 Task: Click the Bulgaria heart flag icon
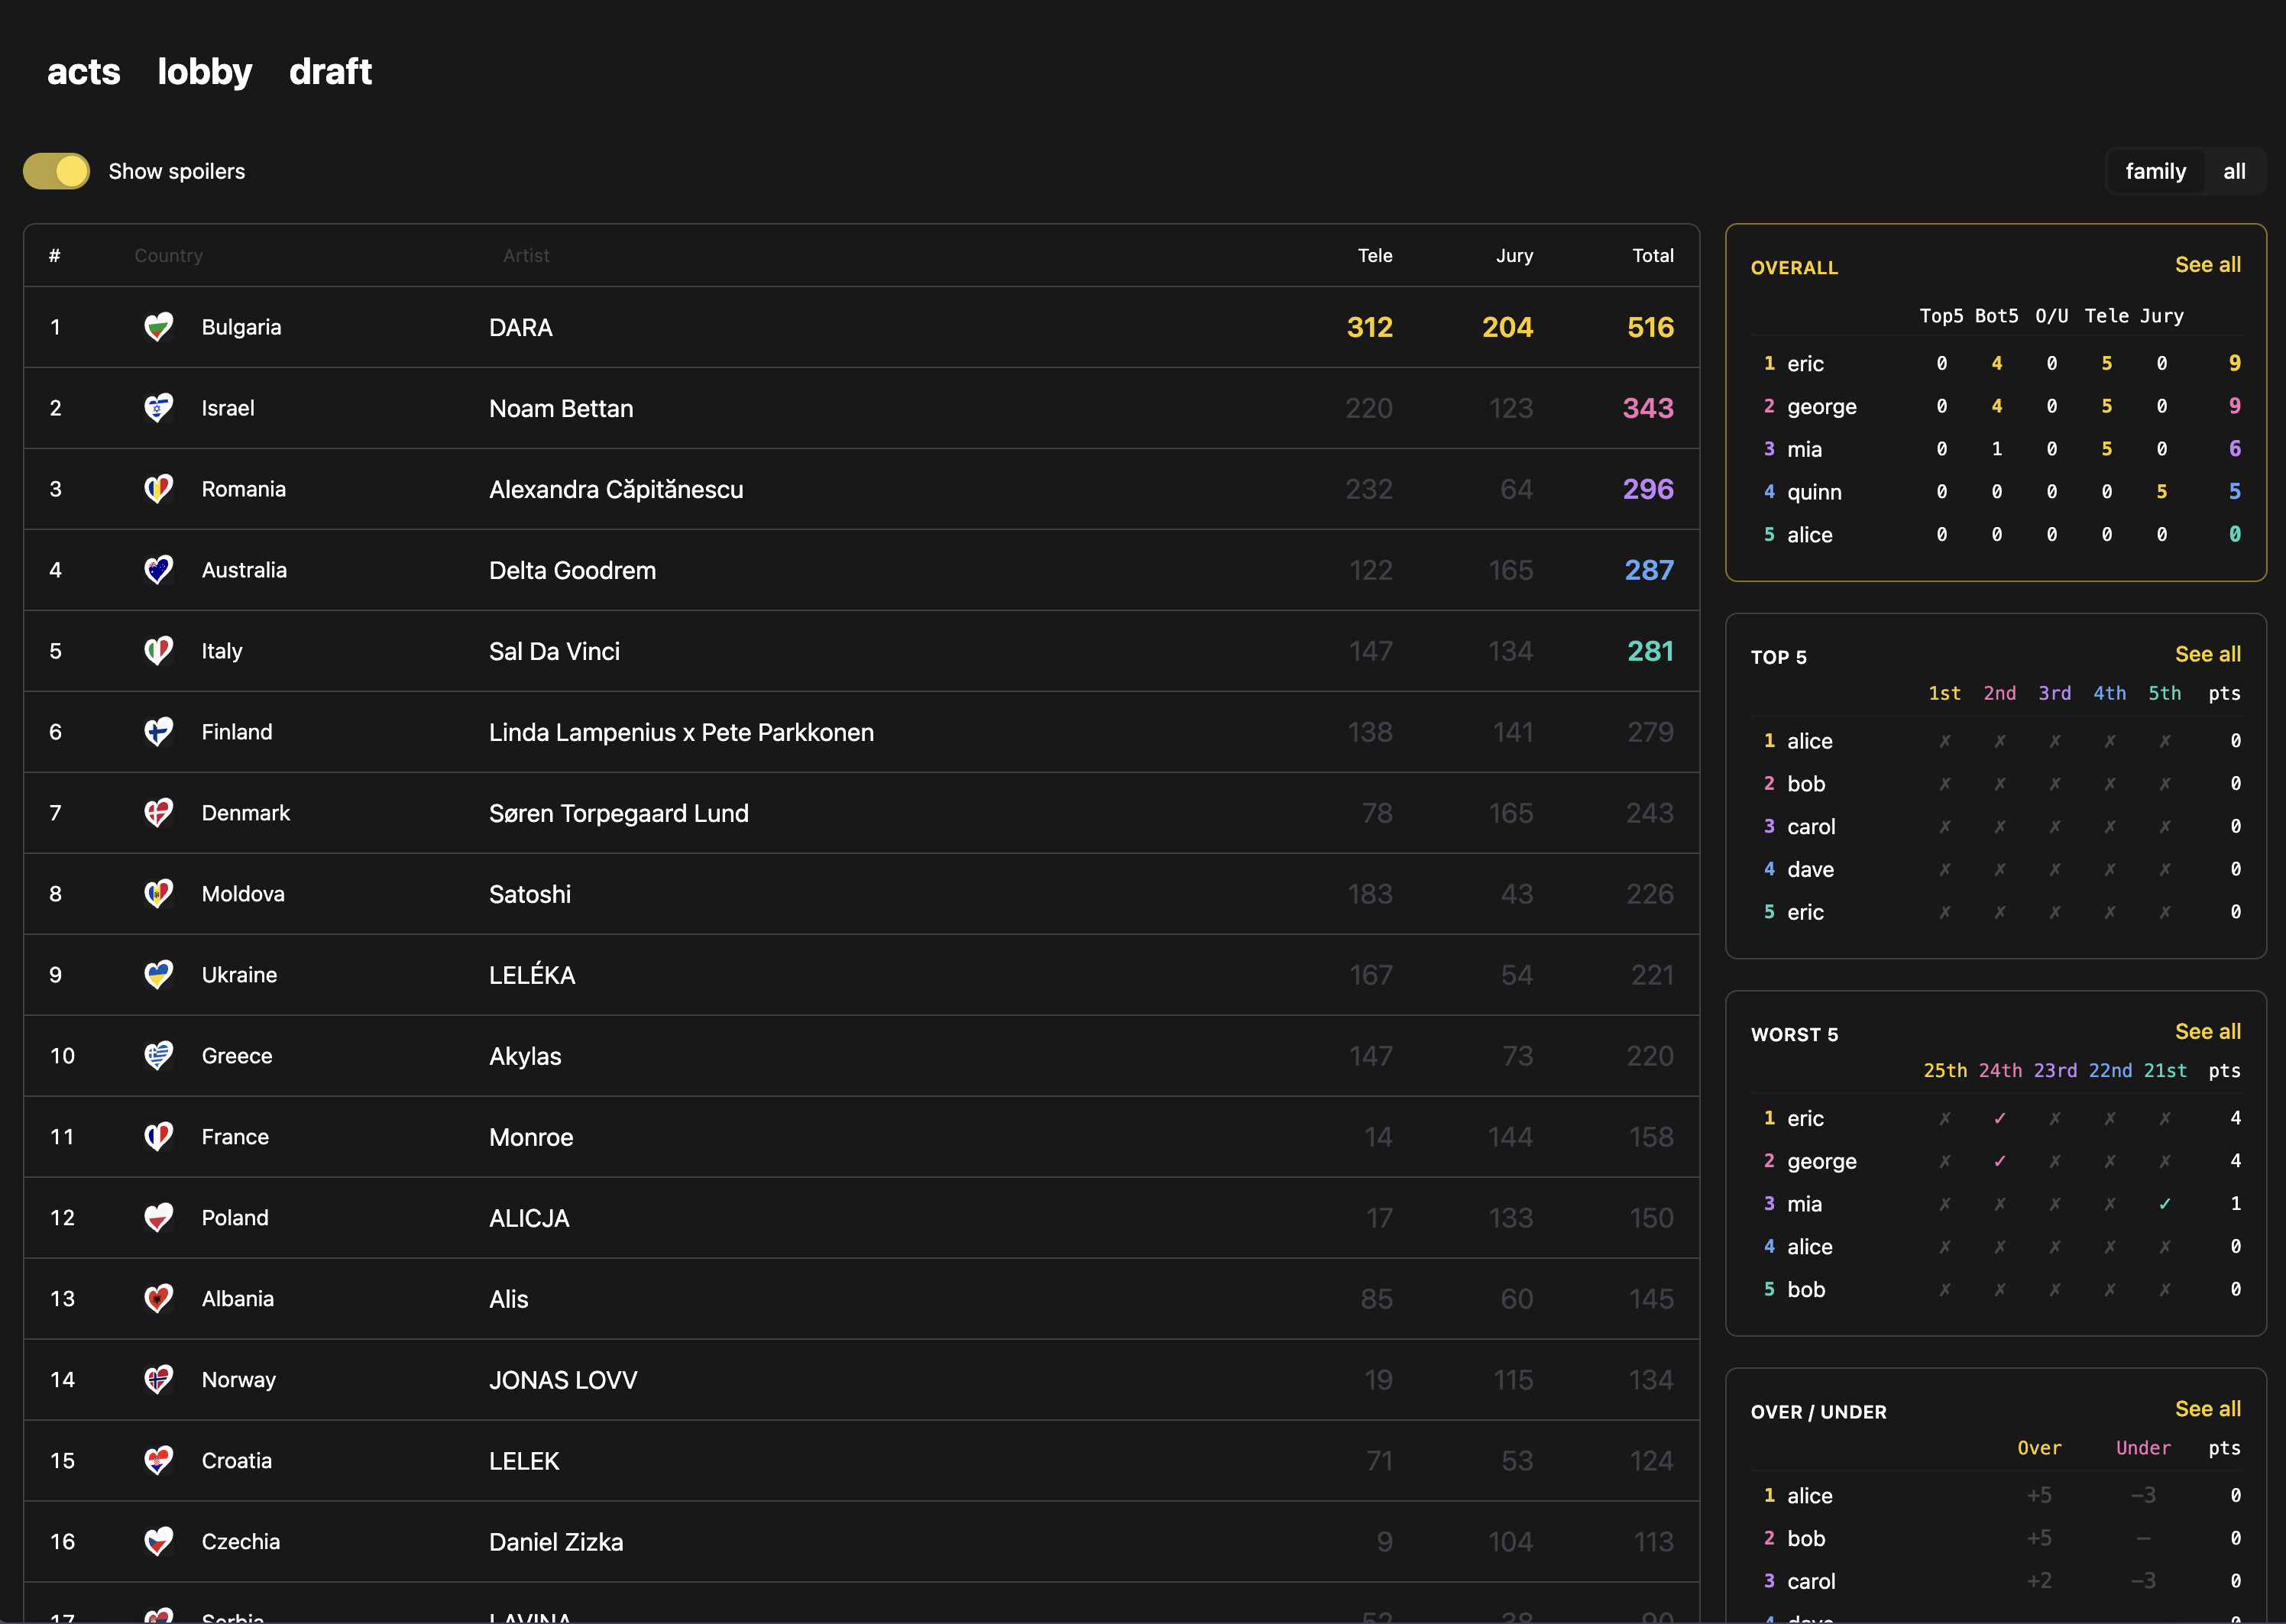click(158, 327)
